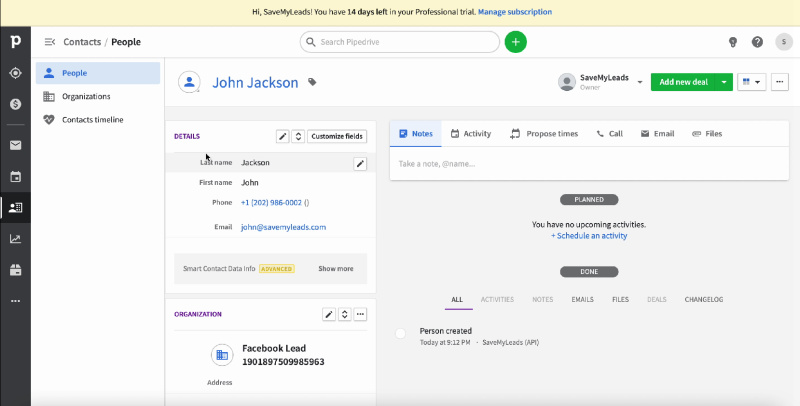800x406 pixels.
Task: Edit the Last name field pencil
Action: [x=360, y=163]
